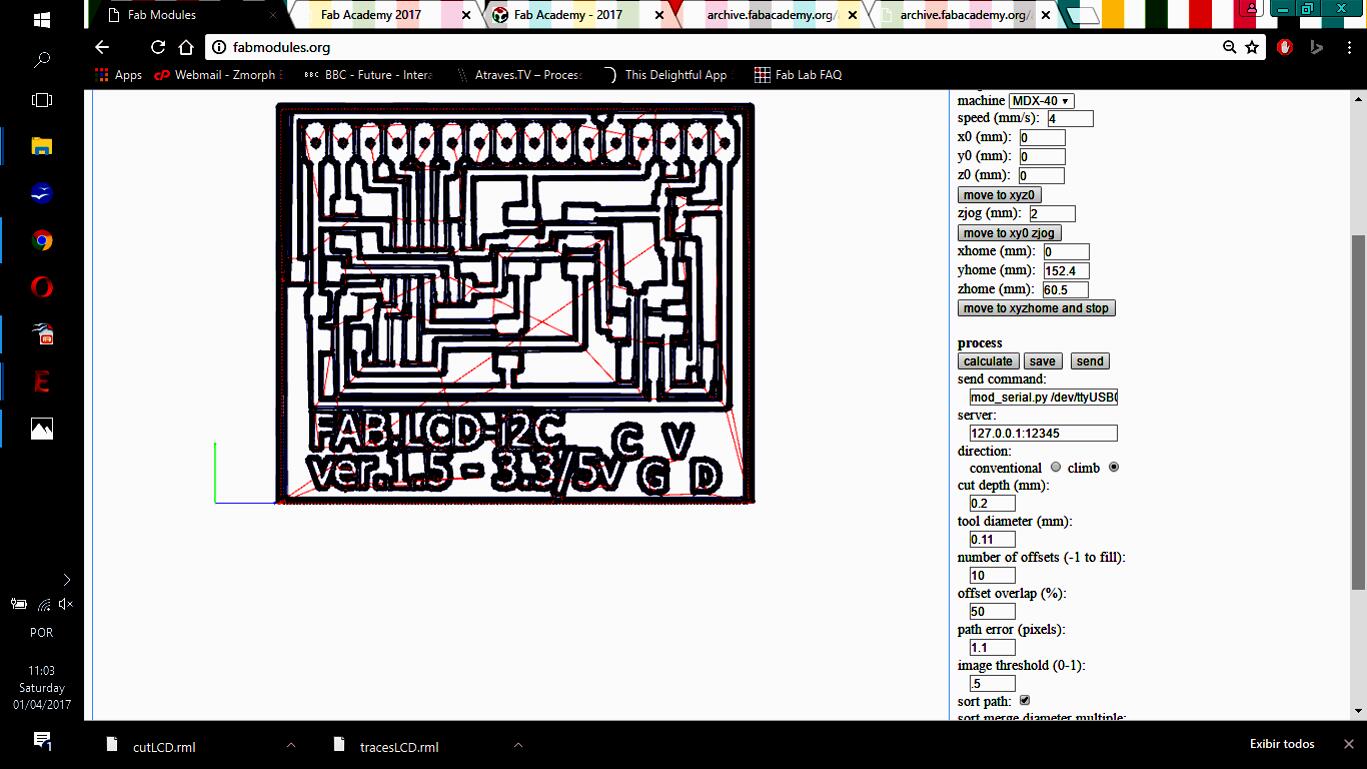Open the Webmail - Zmorph bookmark
Screen dimensions: 1367x769
[x=219, y=75]
